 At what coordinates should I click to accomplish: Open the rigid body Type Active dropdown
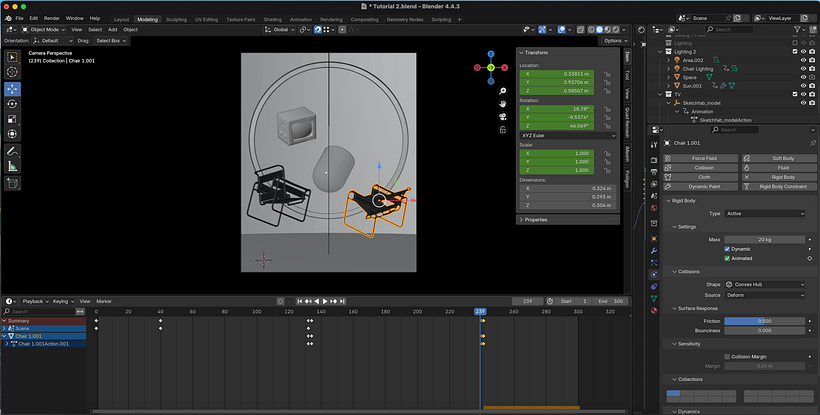point(765,213)
